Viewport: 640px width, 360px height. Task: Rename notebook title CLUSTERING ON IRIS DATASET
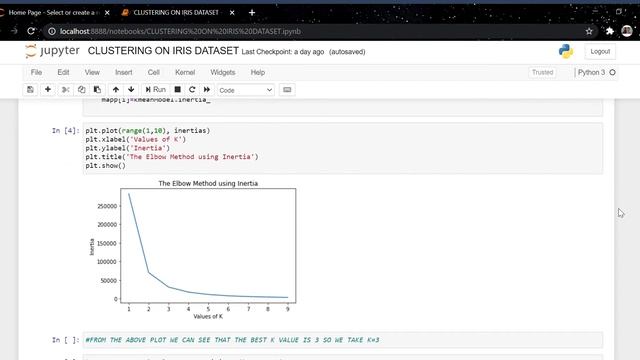tap(163, 51)
